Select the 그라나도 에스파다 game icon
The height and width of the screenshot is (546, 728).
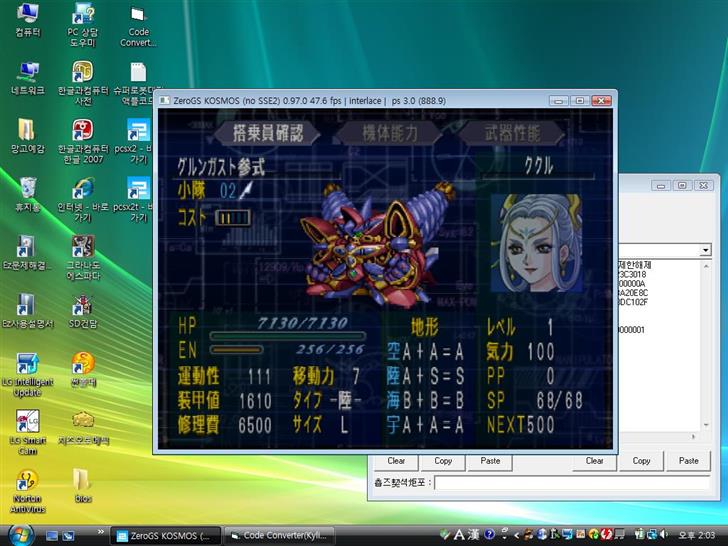(83, 258)
